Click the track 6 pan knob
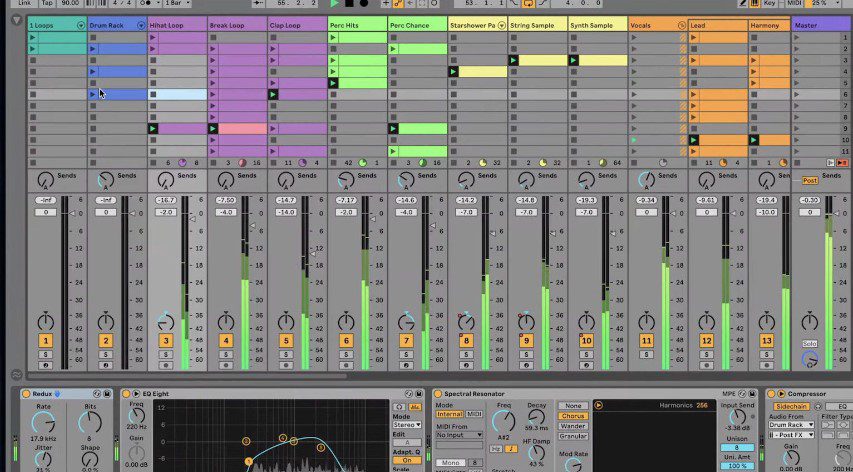 coord(346,322)
